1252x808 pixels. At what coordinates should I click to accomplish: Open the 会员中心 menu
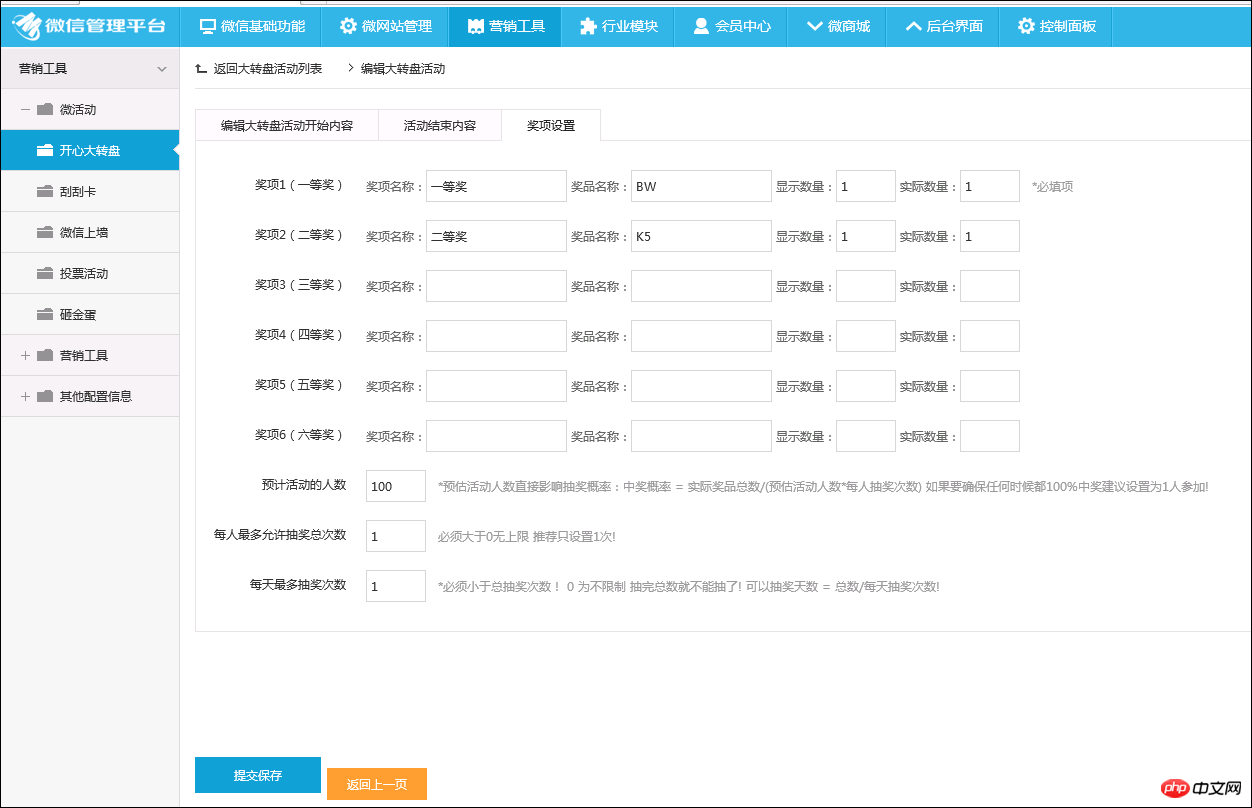(731, 26)
